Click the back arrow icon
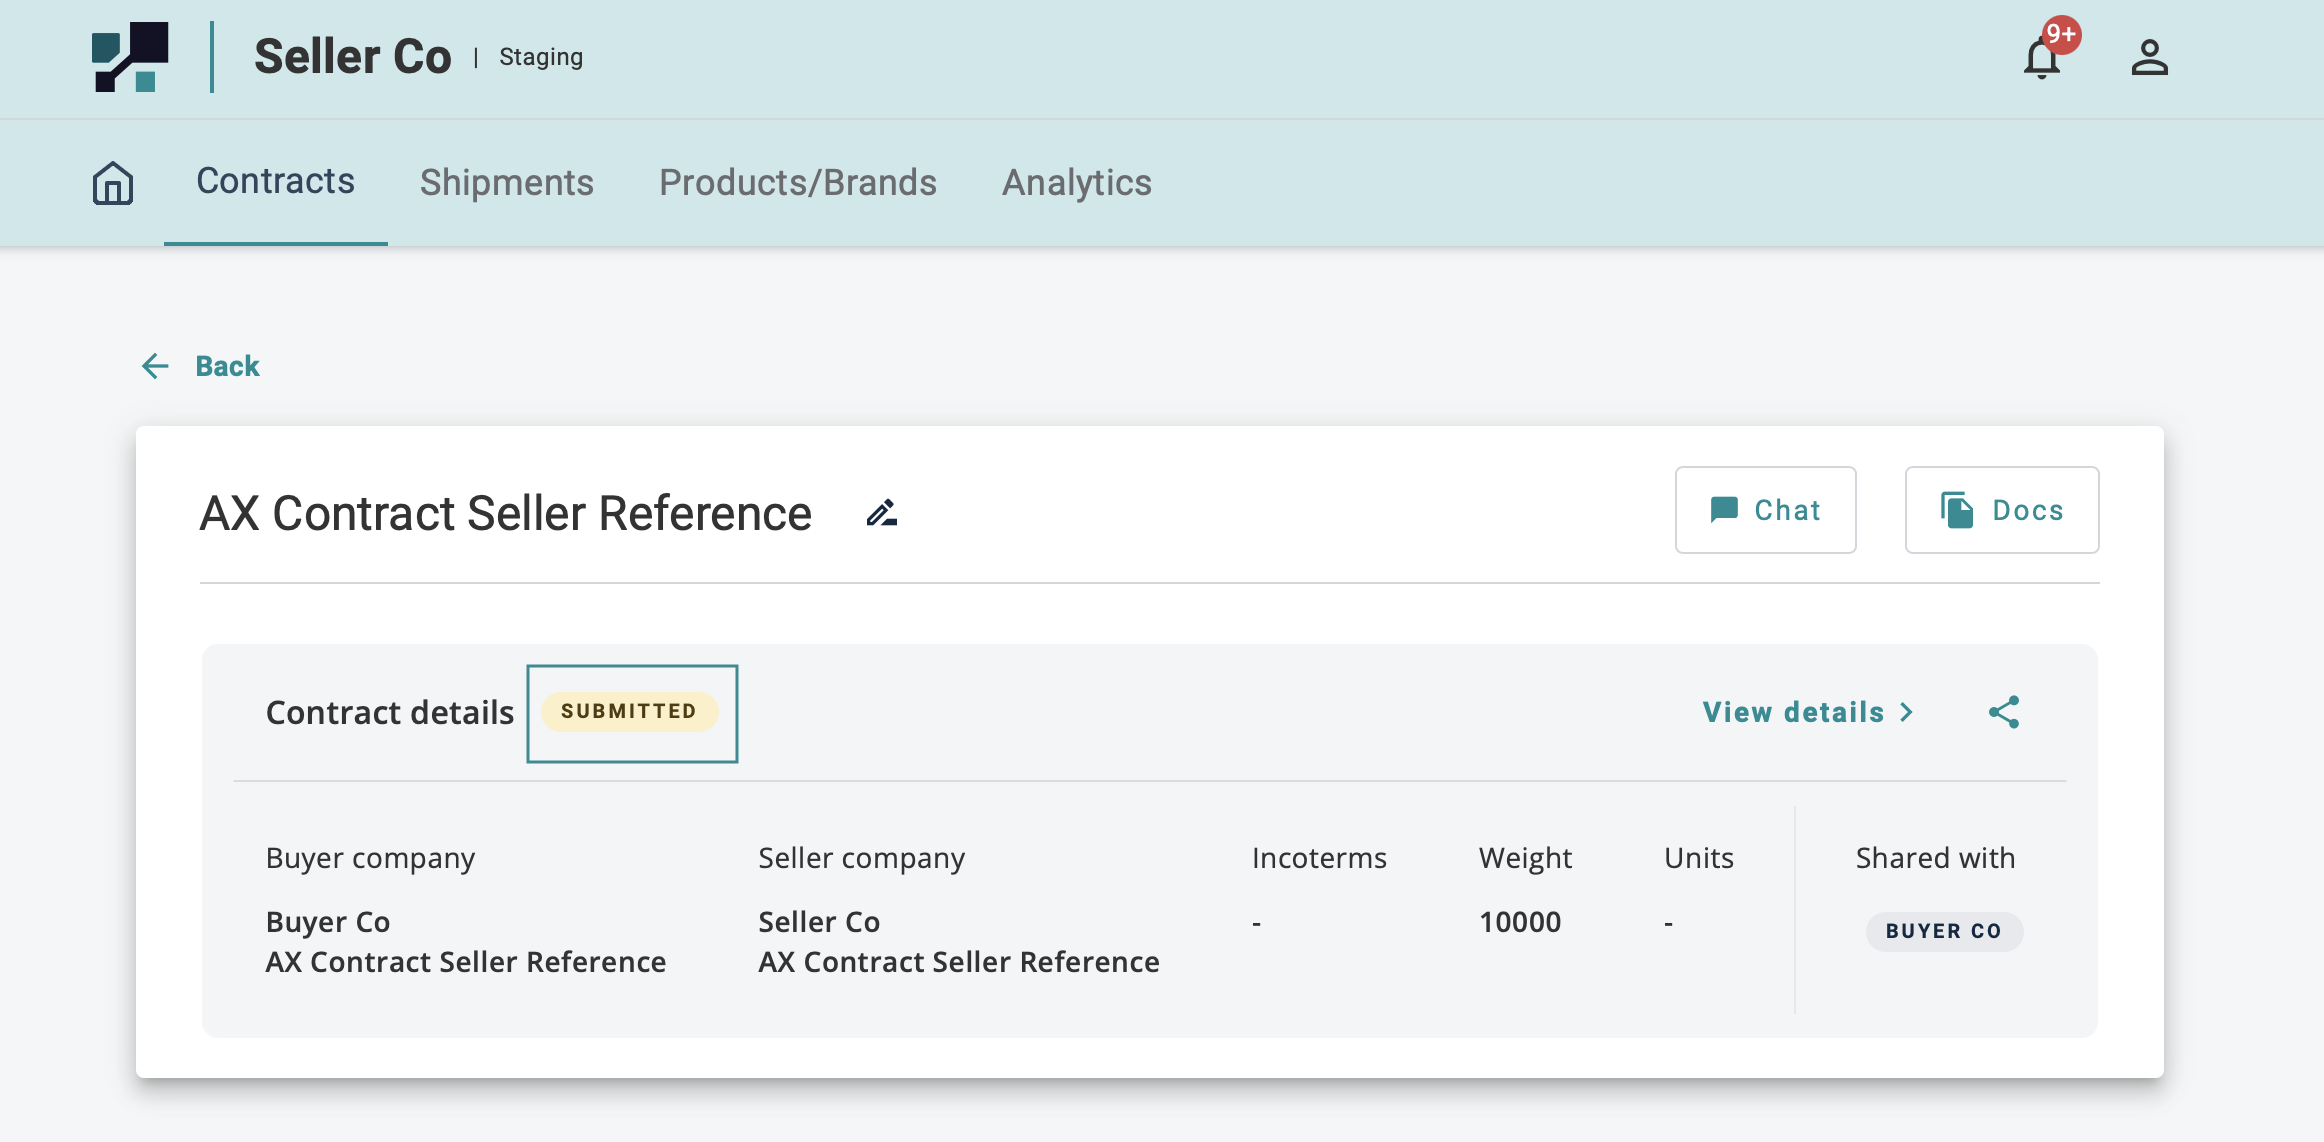 [155, 366]
